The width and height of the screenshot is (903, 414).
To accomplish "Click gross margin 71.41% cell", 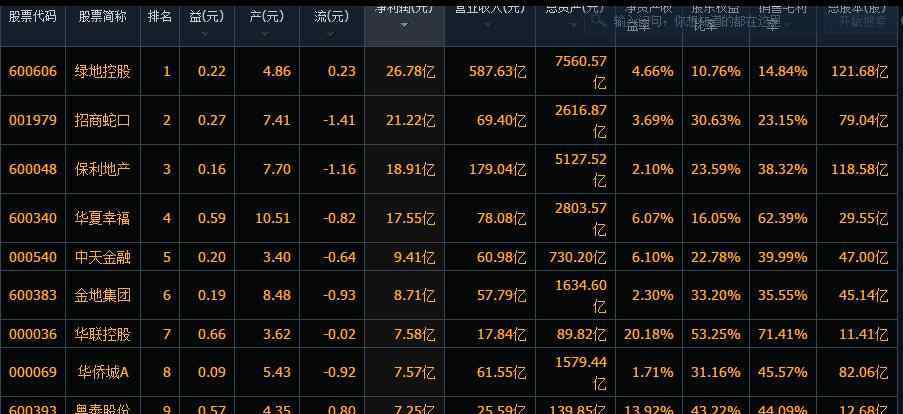I will coord(783,334).
